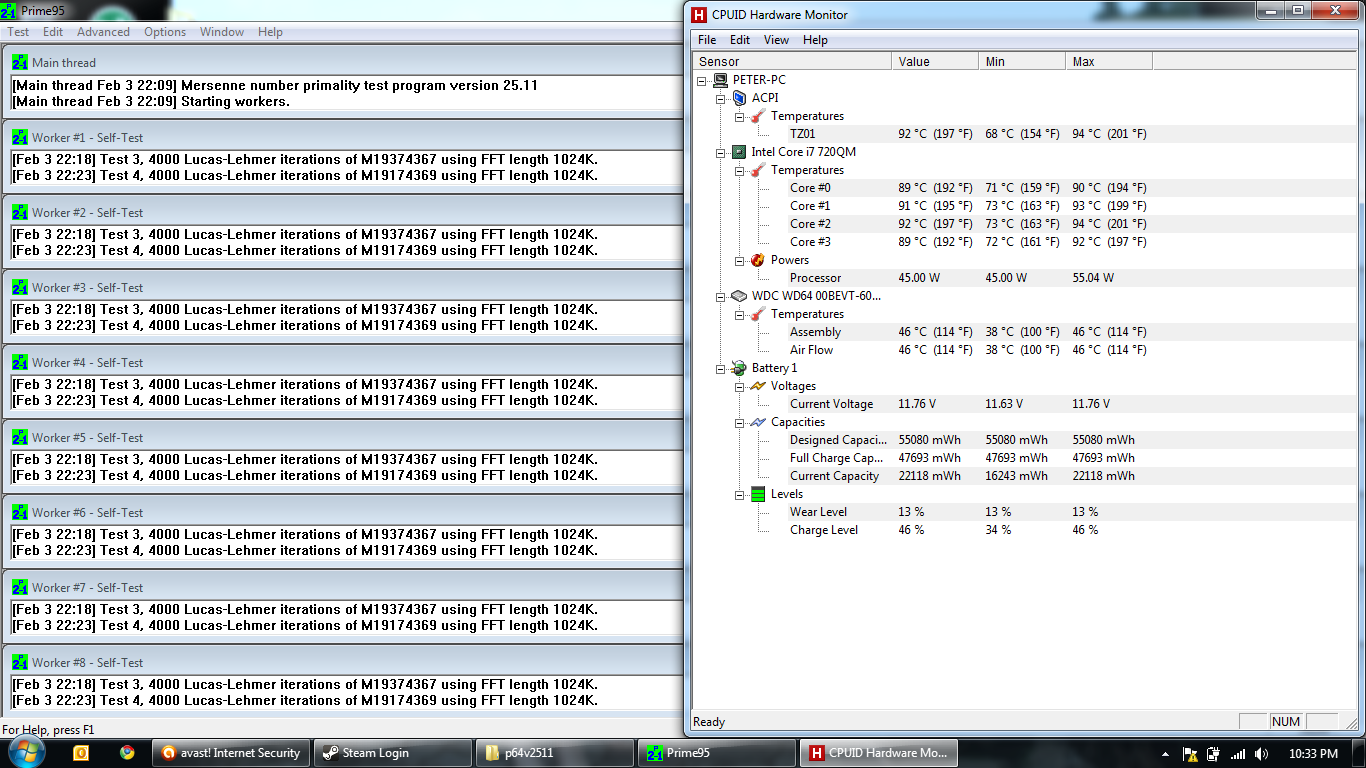Image resolution: width=1366 pixels, height=768 pixels.
Task: Click the Voltages icon under Battery 1
Action: 758,386
